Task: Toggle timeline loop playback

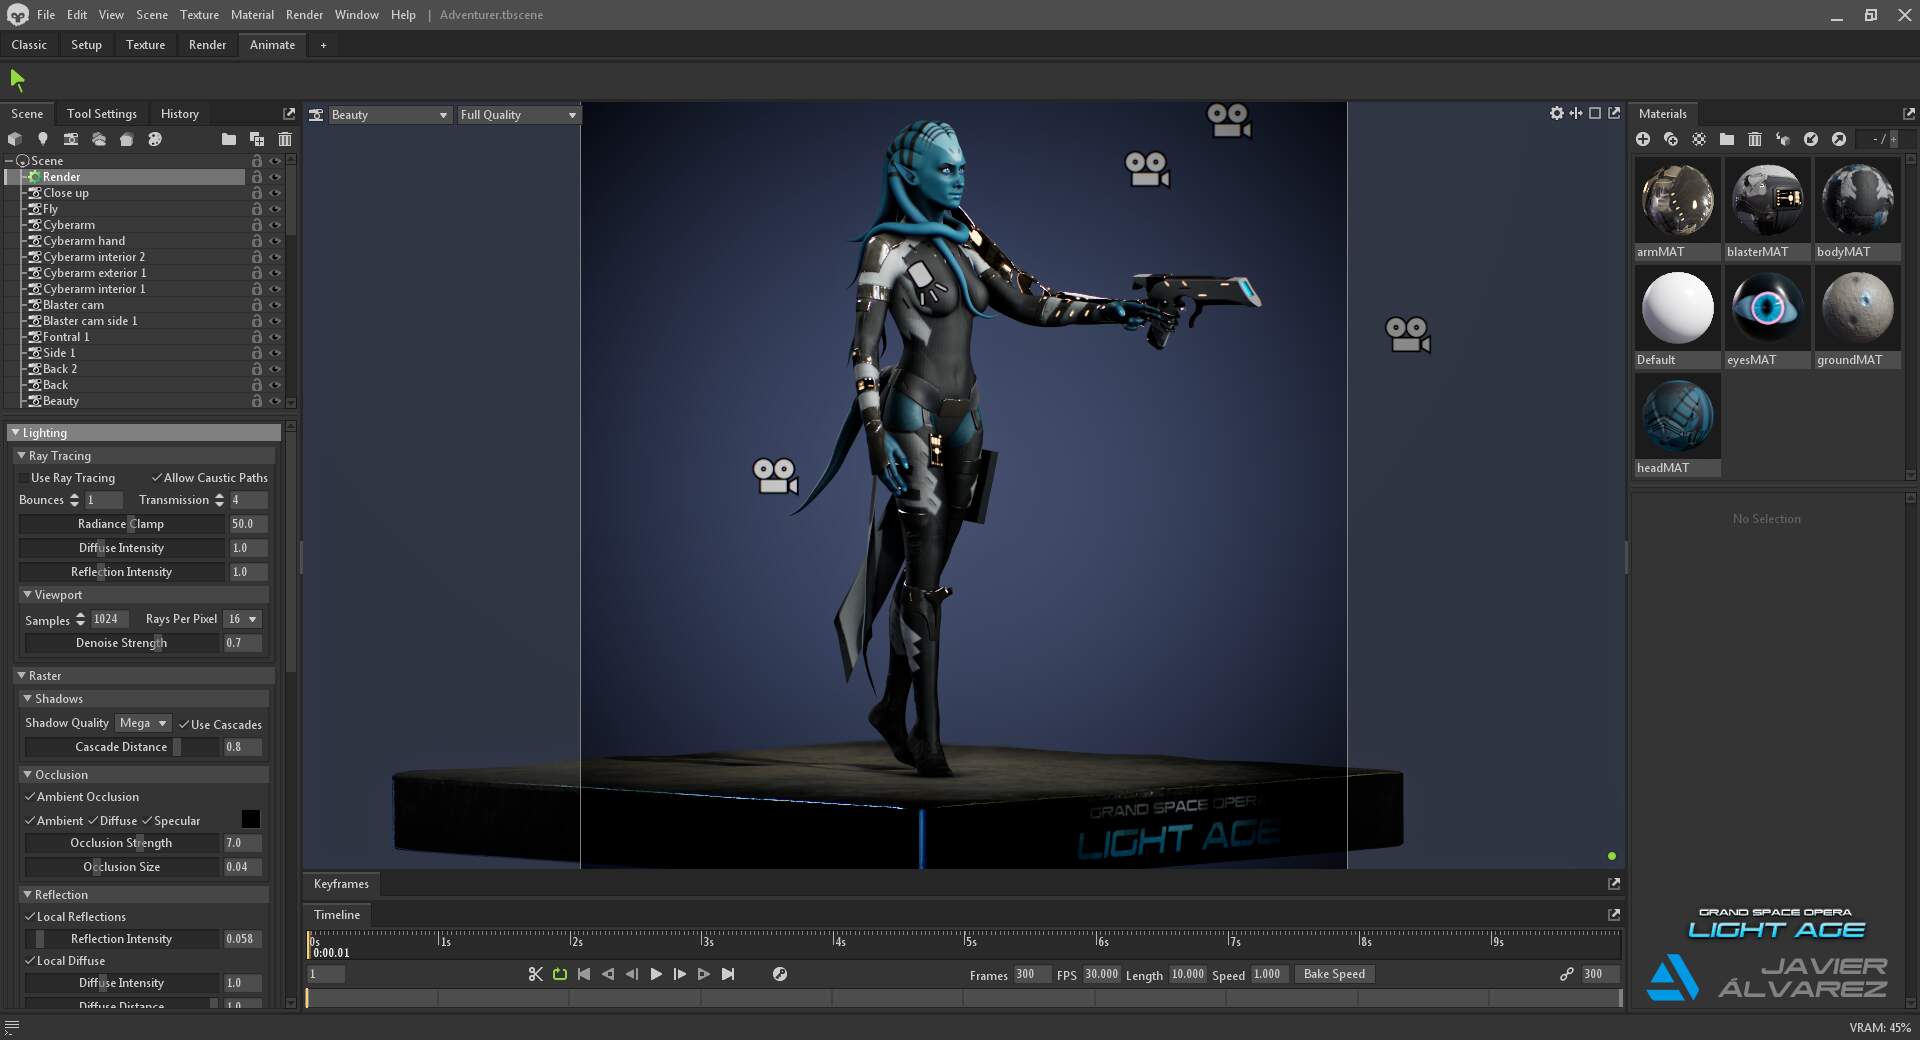Action: [560, 974]
